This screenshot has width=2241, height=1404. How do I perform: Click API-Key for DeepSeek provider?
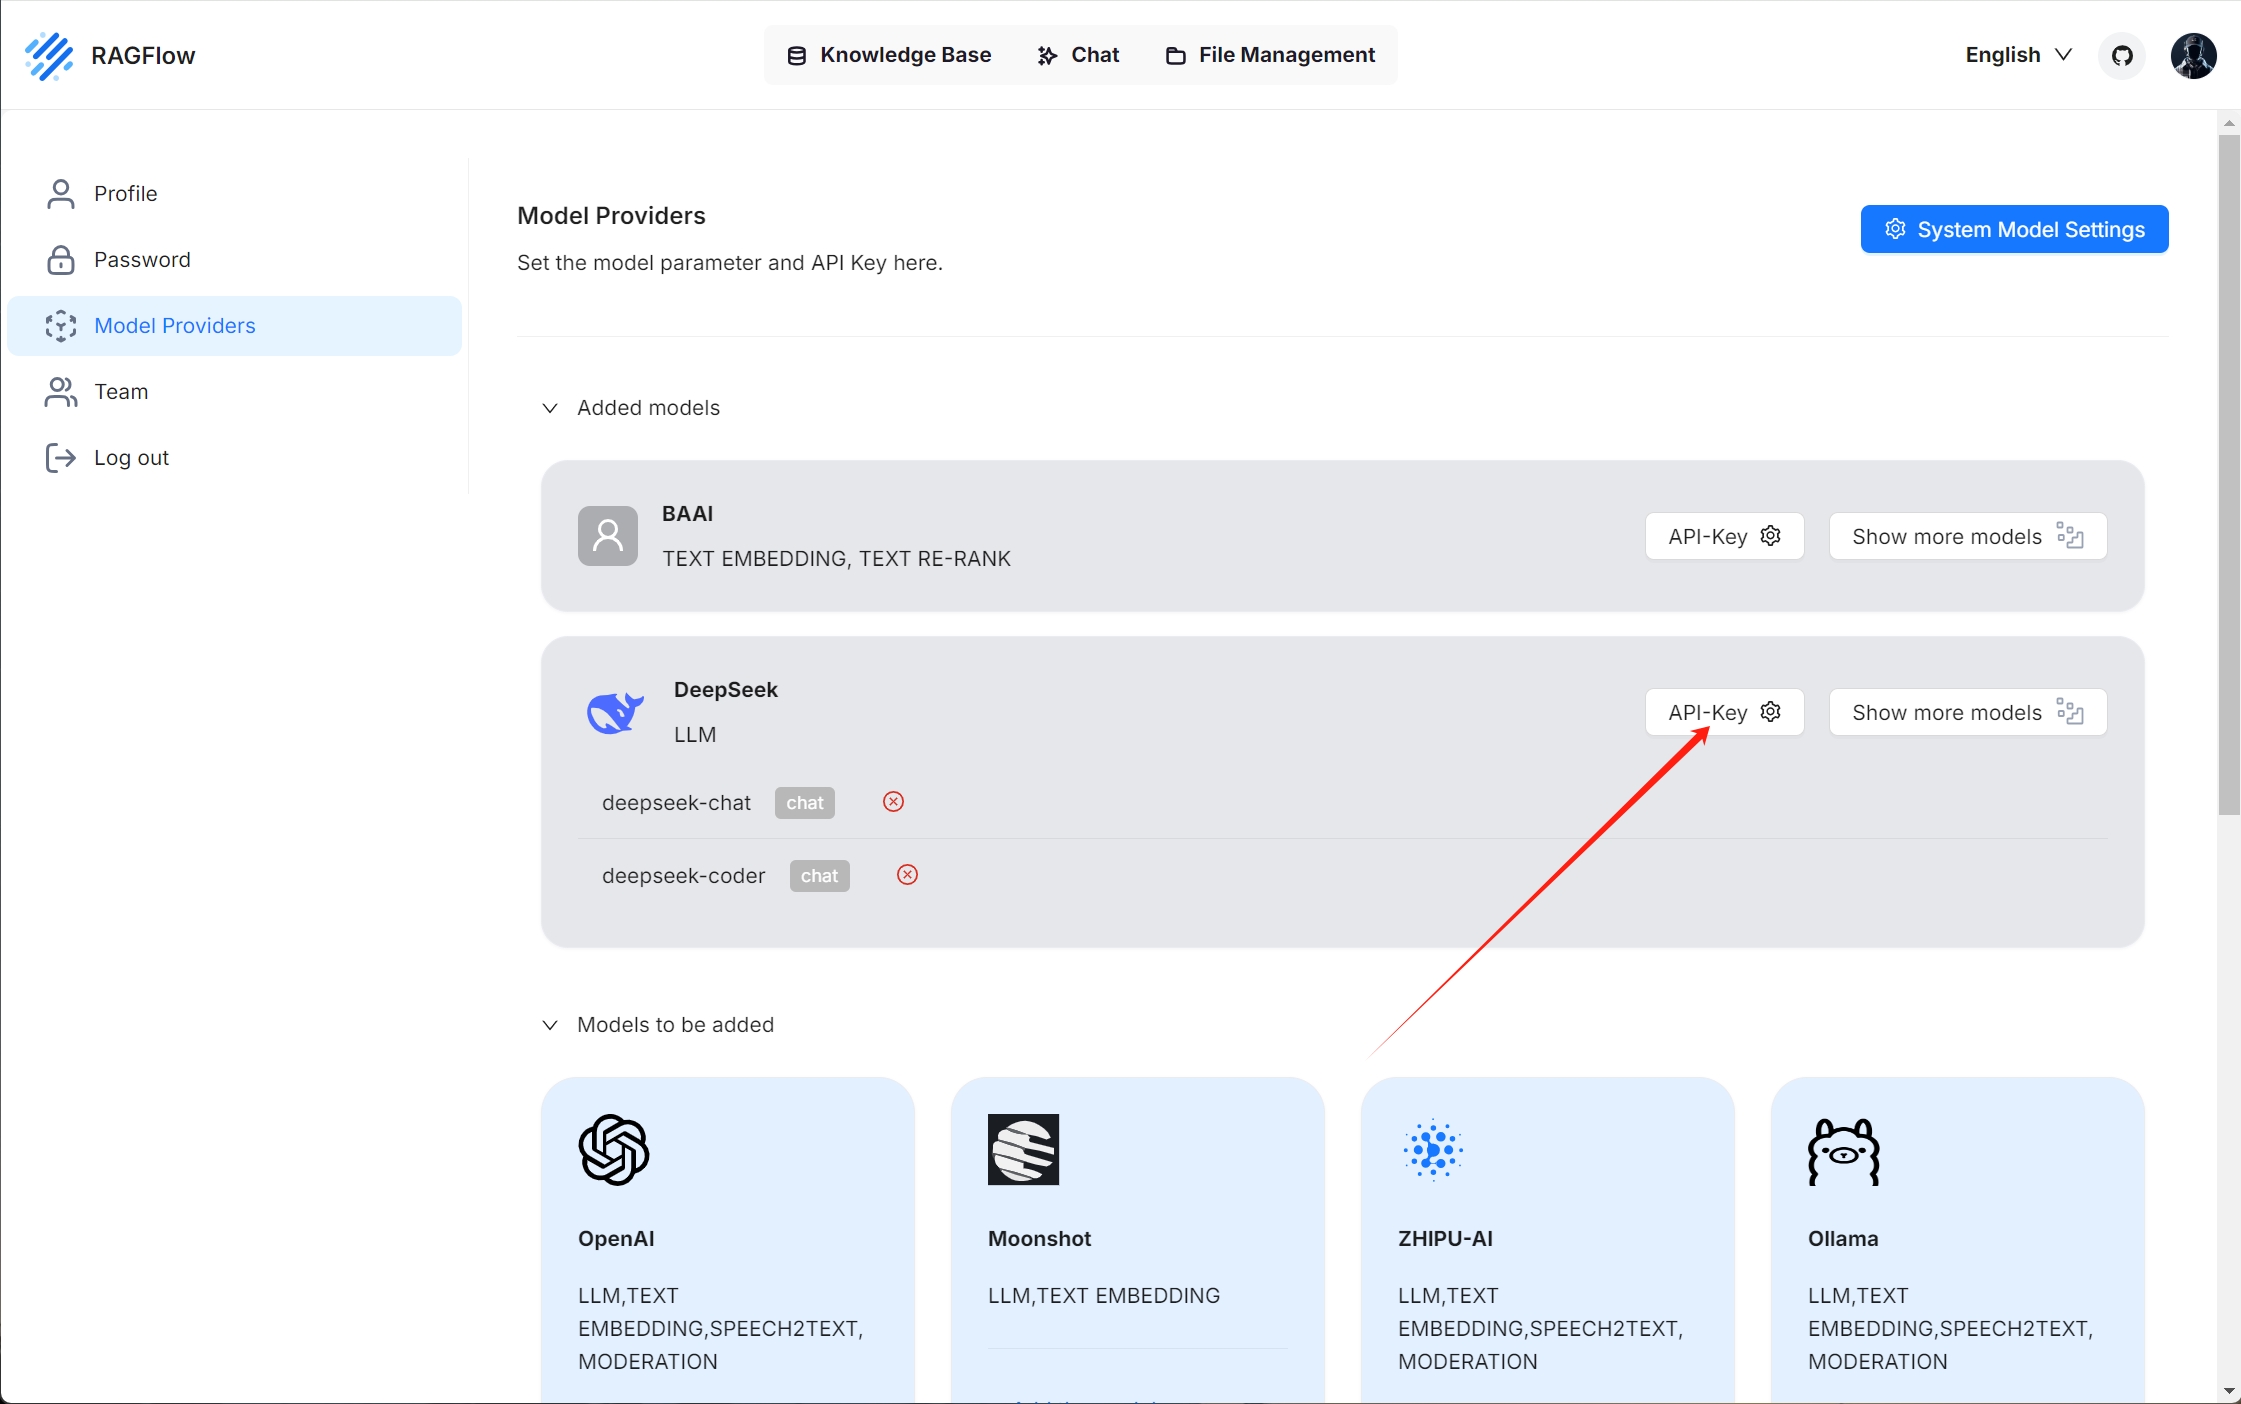pyautogui.click(x=1722, y=712)
